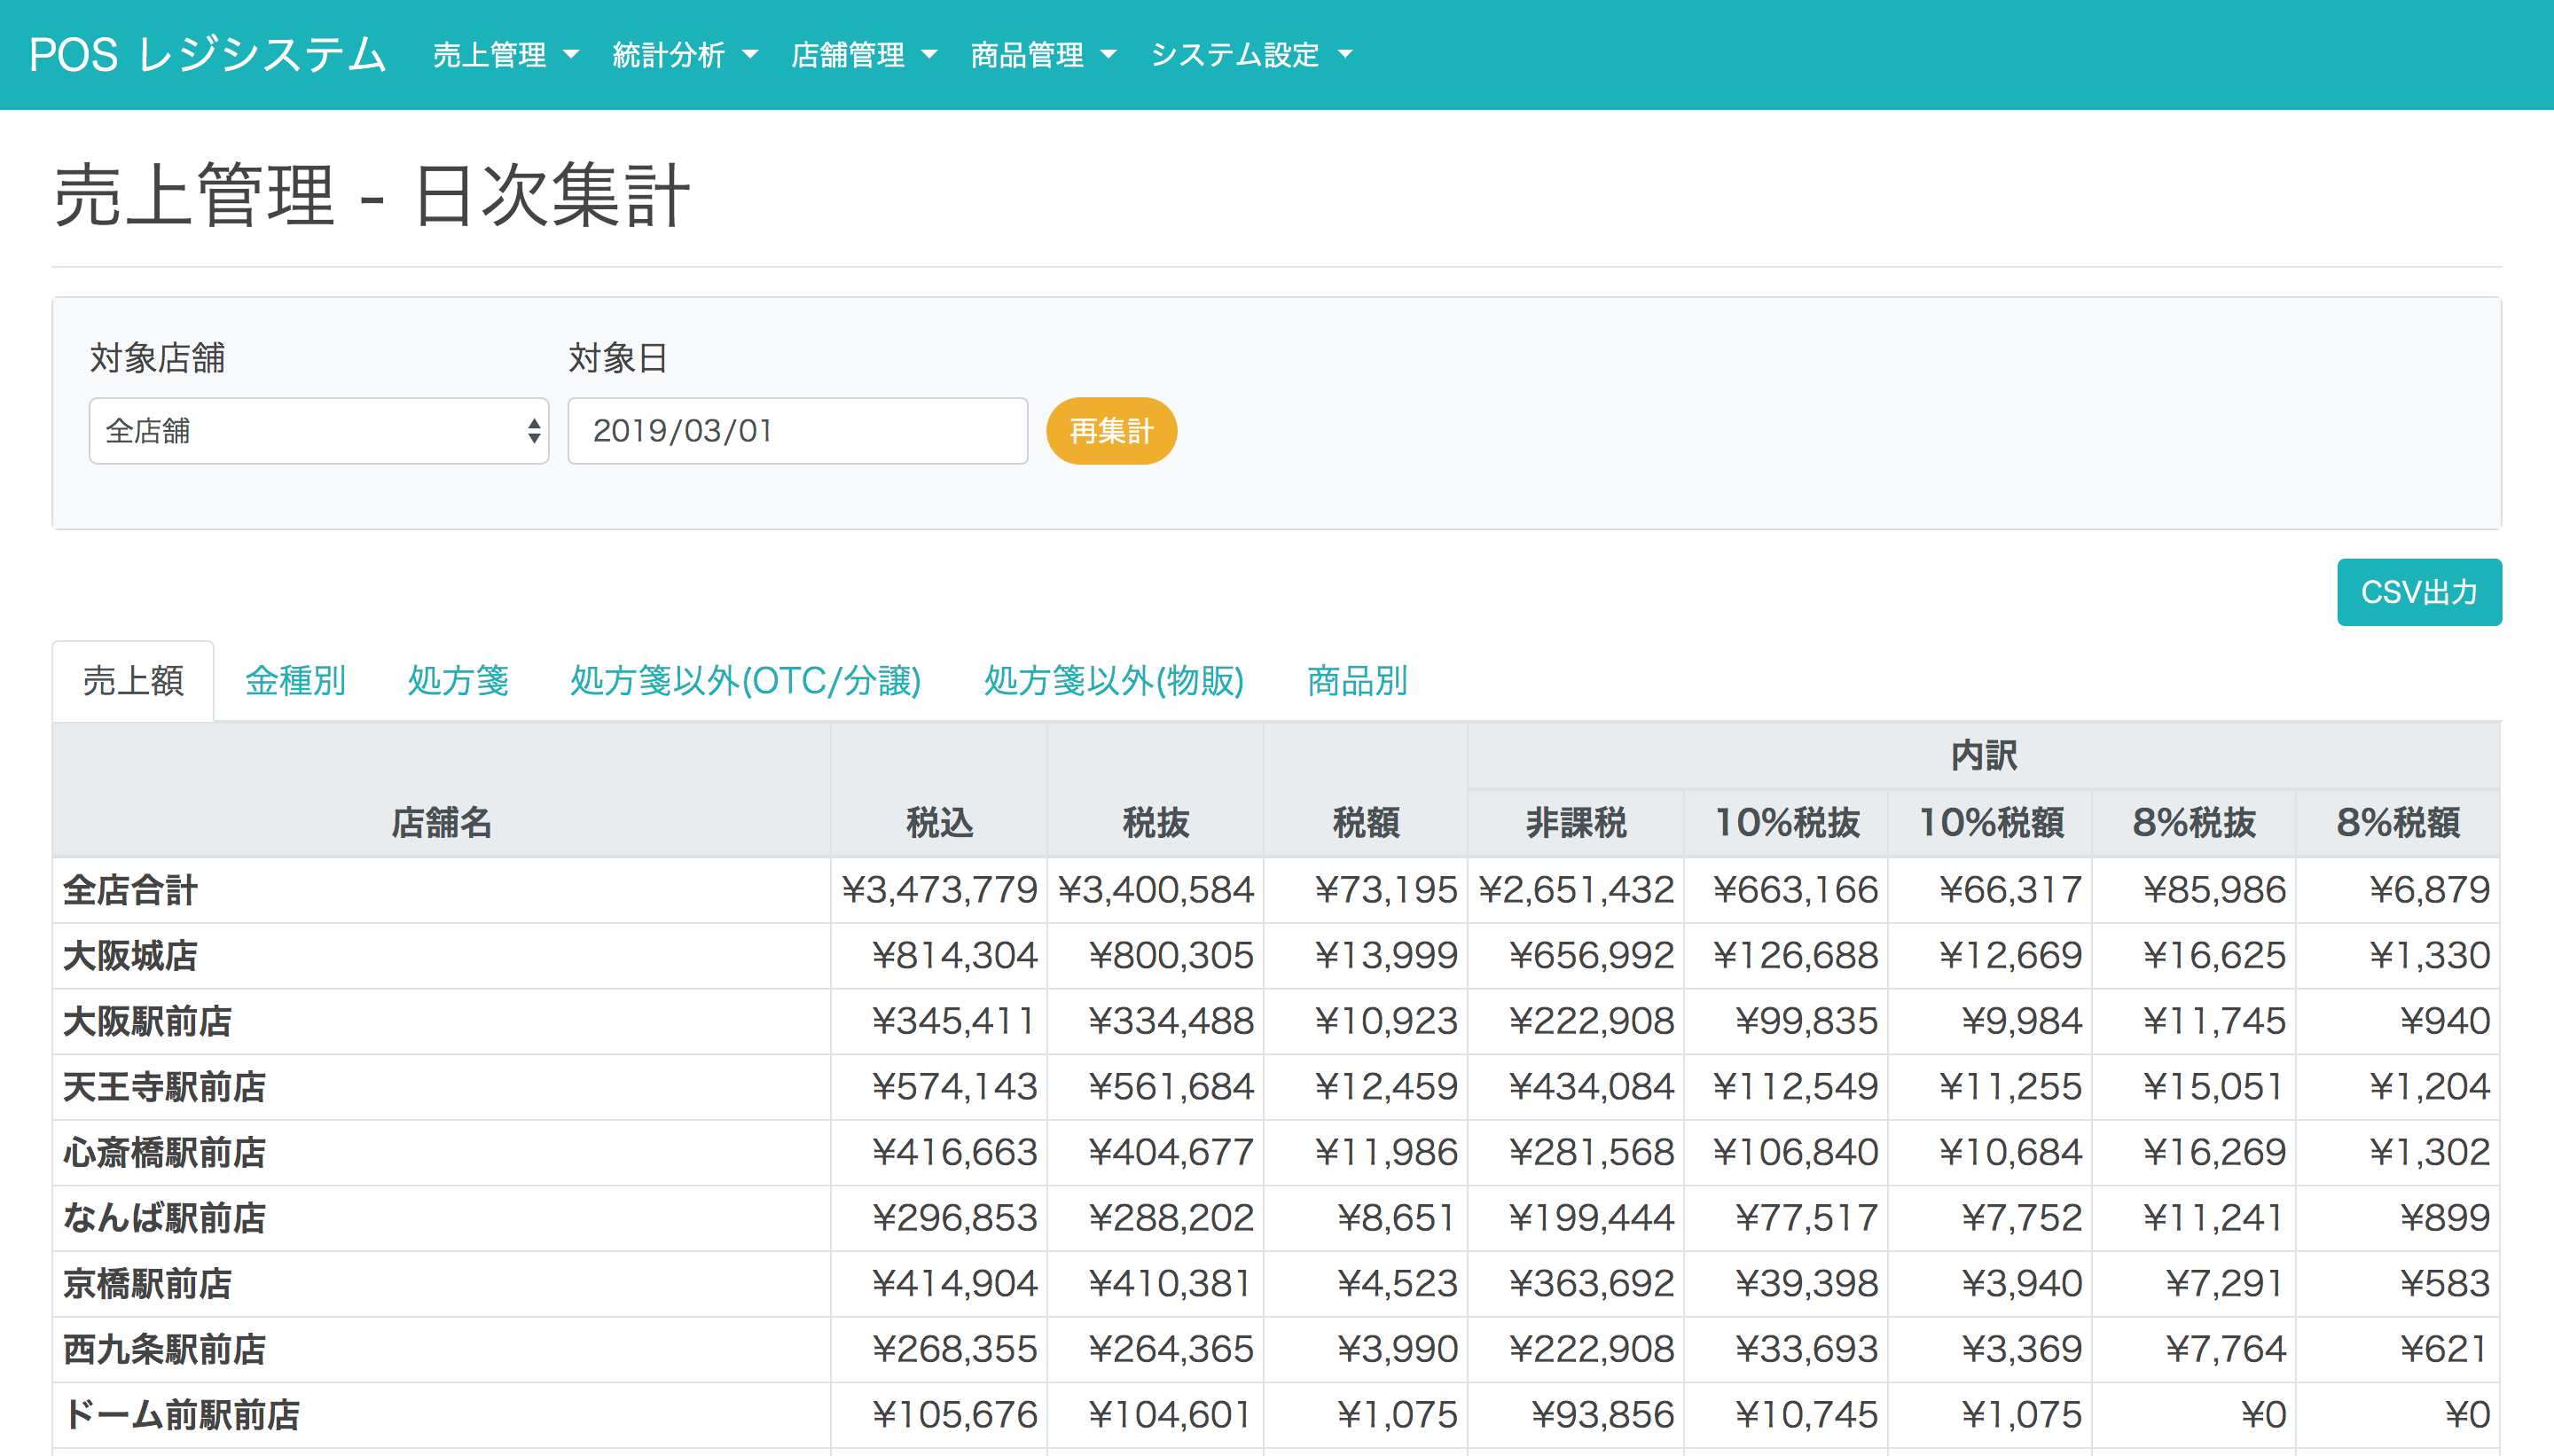
Task: Select the 全店合計 row label
Action: [130, 890]
